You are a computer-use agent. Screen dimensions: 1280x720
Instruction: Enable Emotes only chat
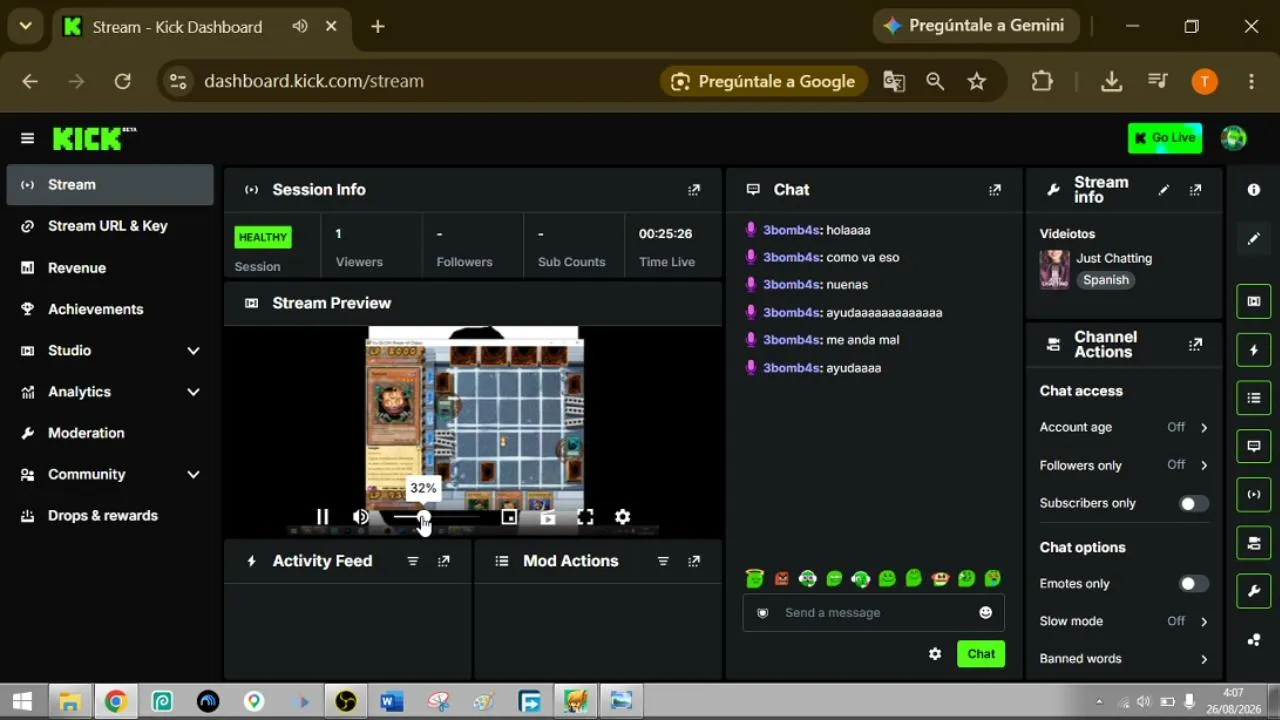[x=1194, y=584]
